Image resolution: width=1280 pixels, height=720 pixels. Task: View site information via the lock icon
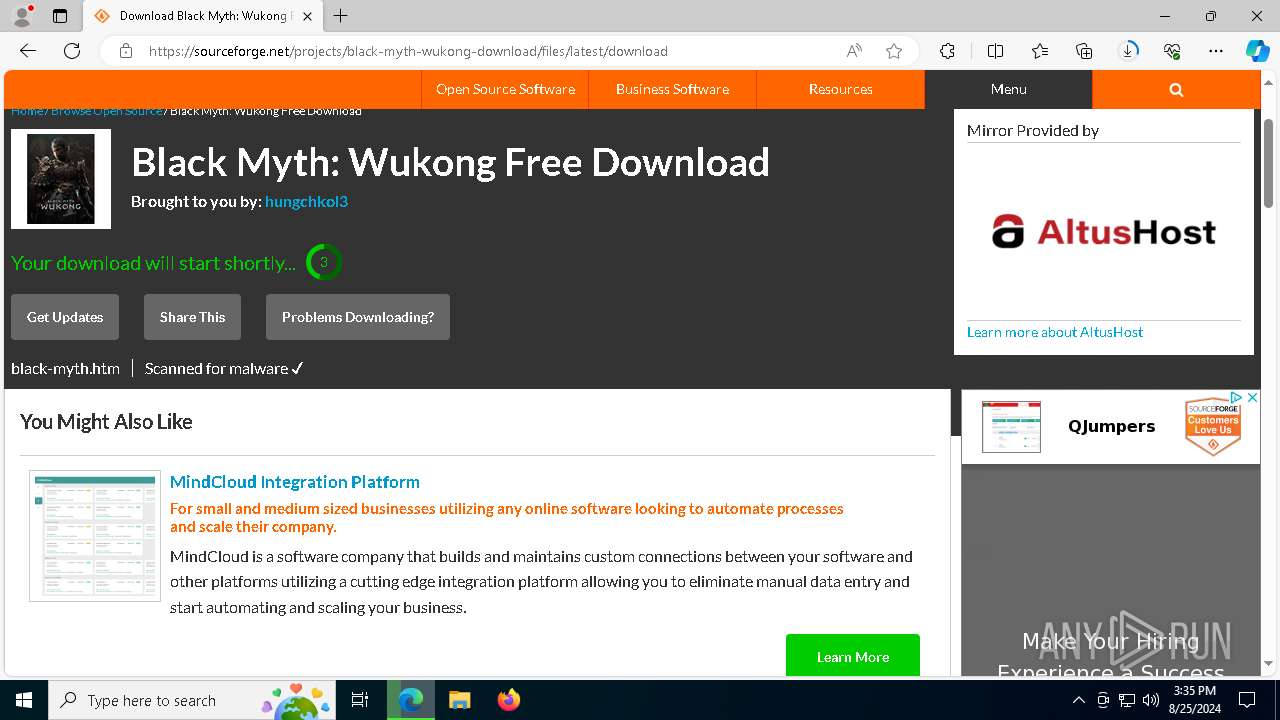pyautogui.click(x=126, y=51)
